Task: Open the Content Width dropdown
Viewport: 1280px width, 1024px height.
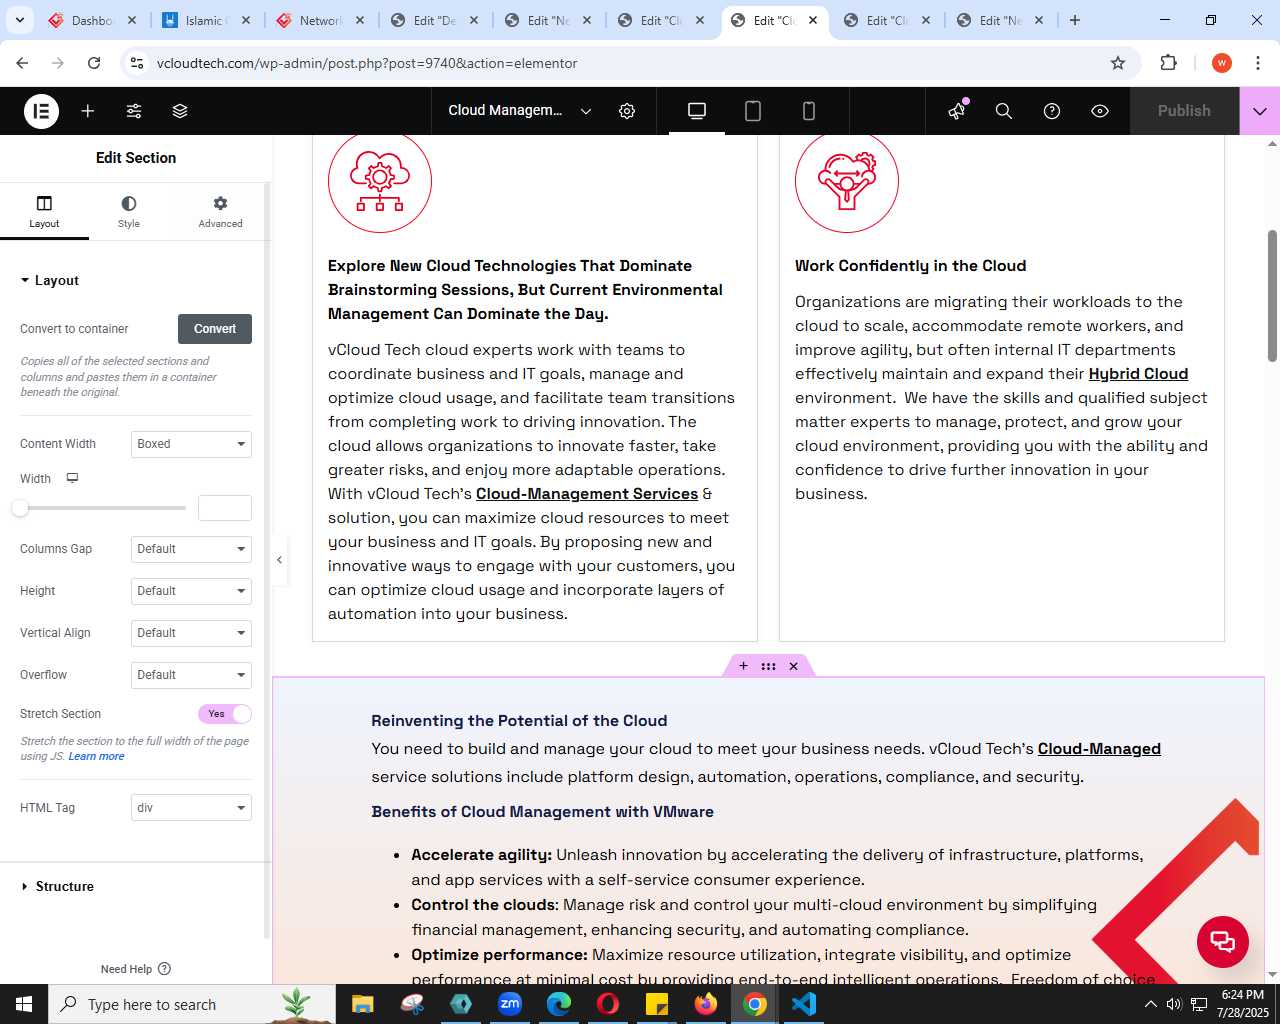Action: [191, 444]
